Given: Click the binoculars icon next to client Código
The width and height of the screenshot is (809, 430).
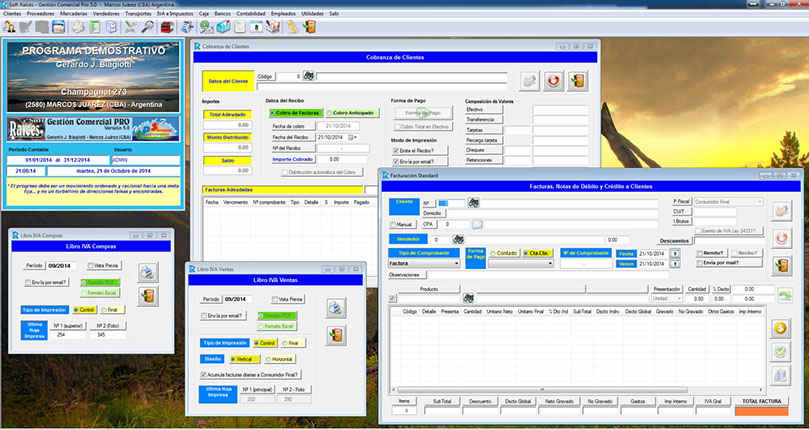Looking at the screenshot, I should 310,76.
